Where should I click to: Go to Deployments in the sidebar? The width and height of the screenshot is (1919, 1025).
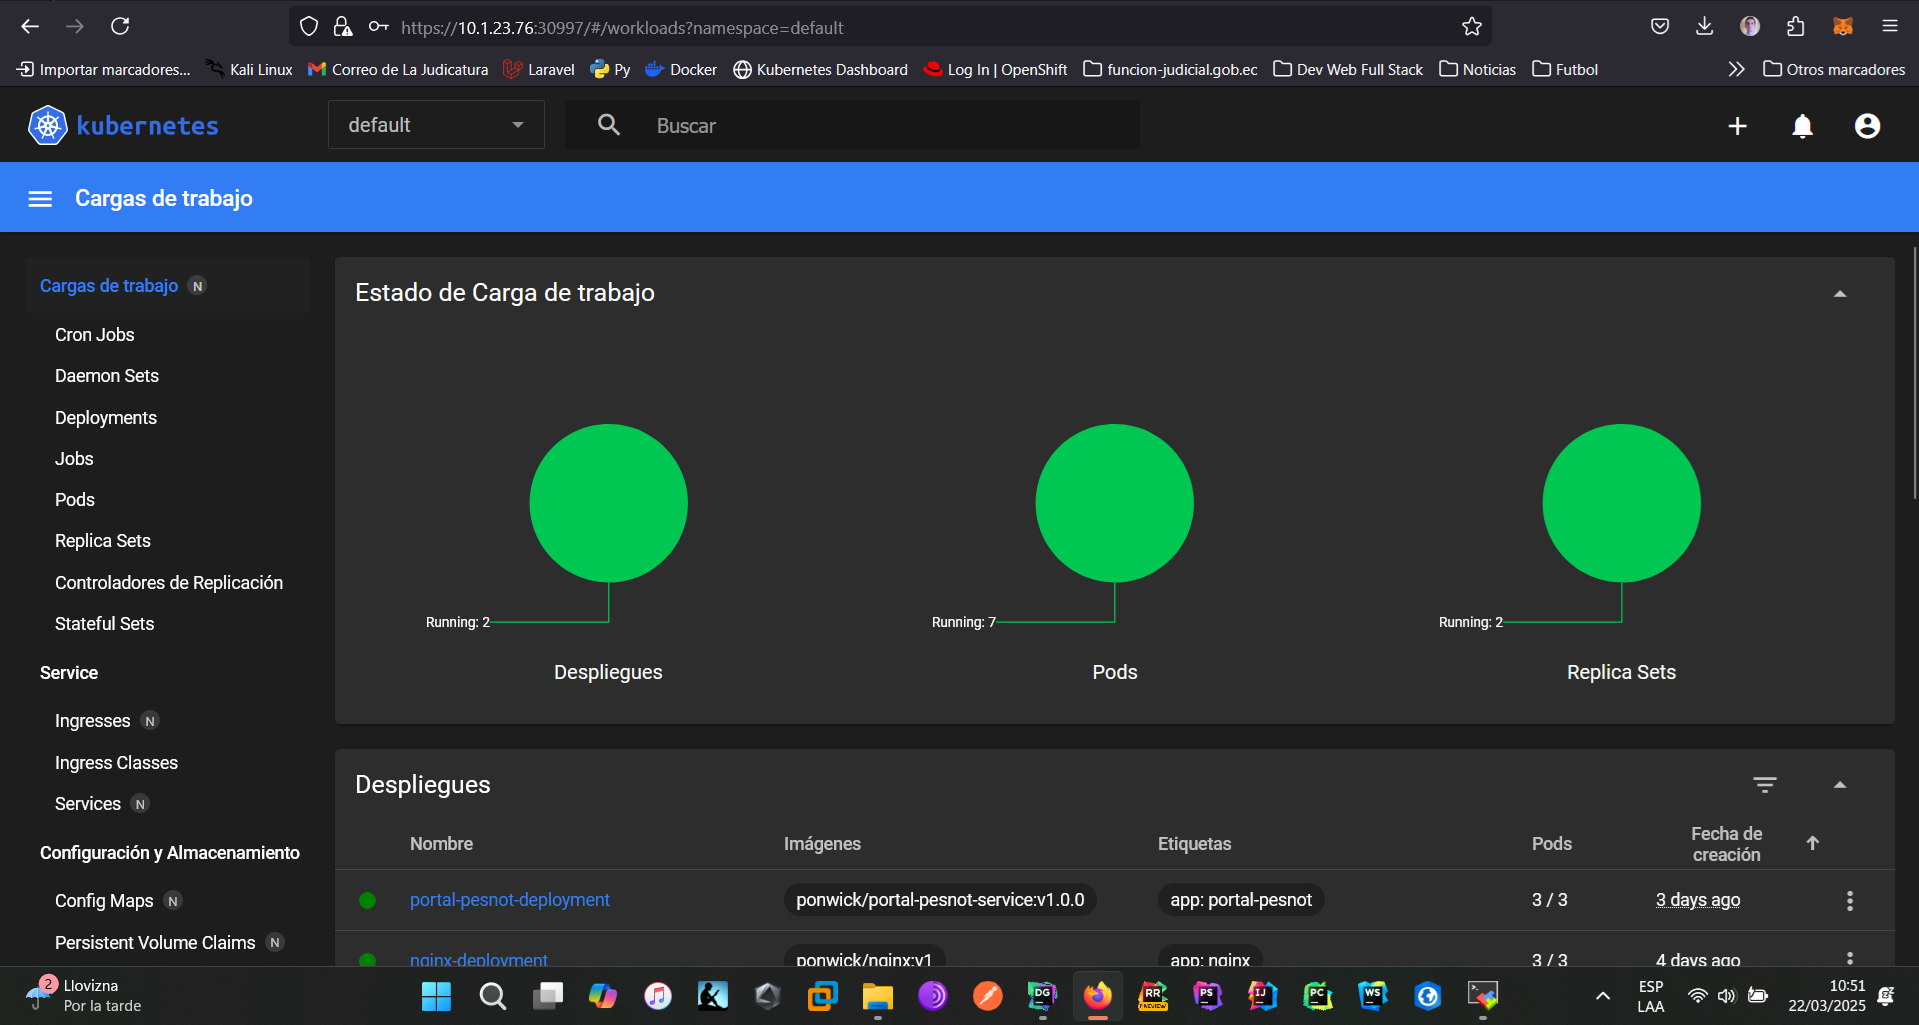(x=106, y=418)
